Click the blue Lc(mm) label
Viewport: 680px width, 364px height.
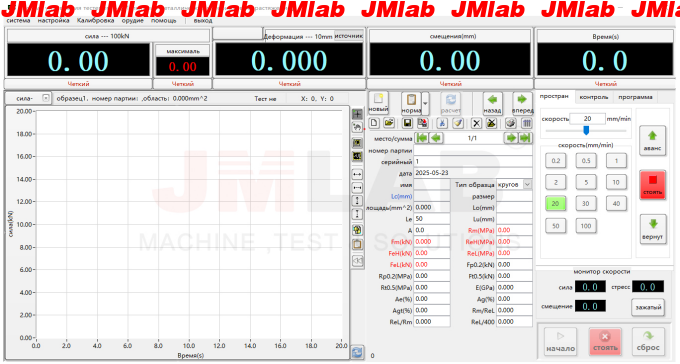tap(401, 196)
